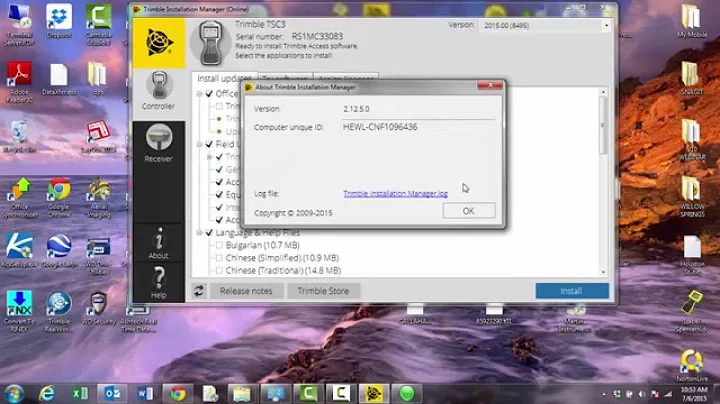The image size is (720, 404).
Task: Click the Google Chrome desktop icon
Action: [59, 197]
